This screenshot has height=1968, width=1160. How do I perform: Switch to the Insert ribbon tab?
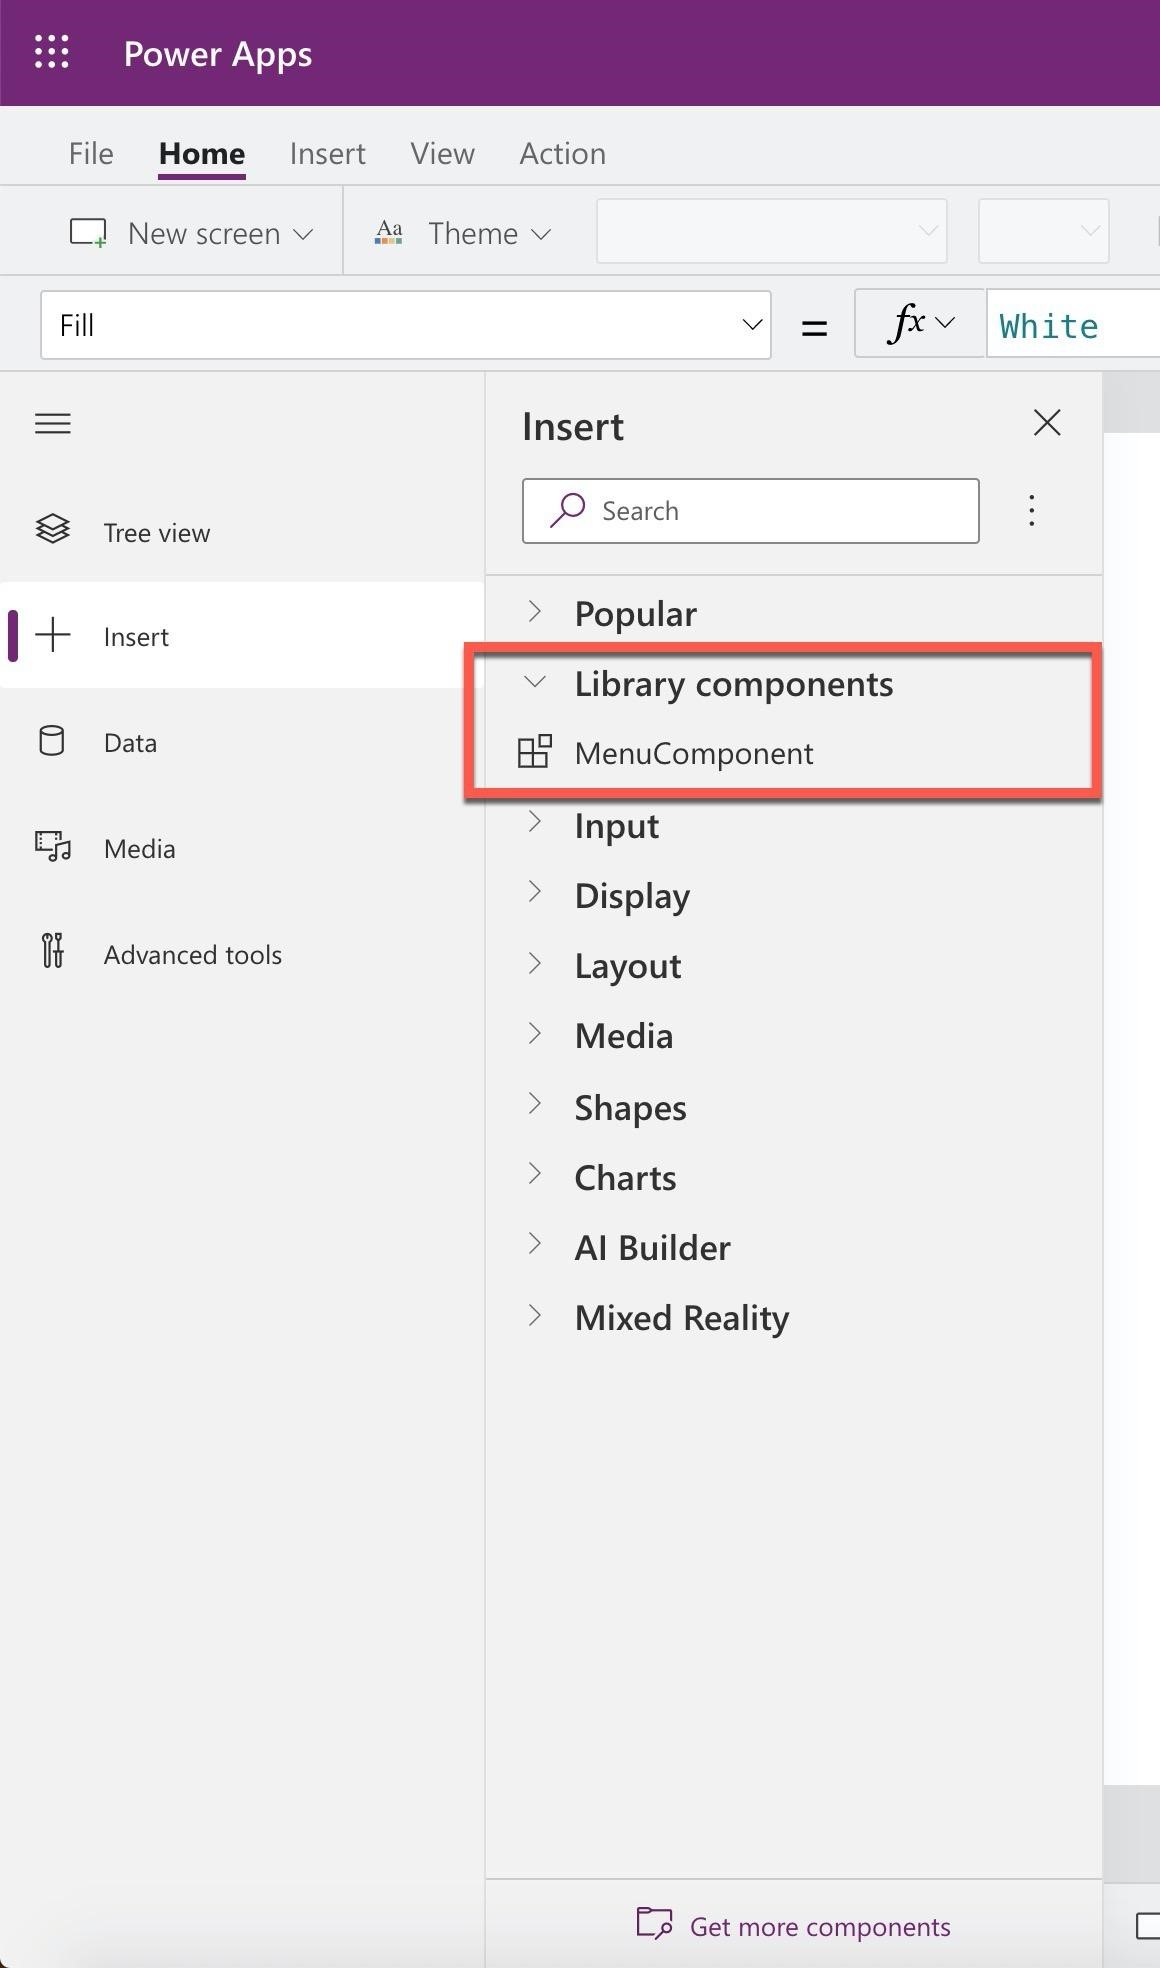[x=328, y=153]
